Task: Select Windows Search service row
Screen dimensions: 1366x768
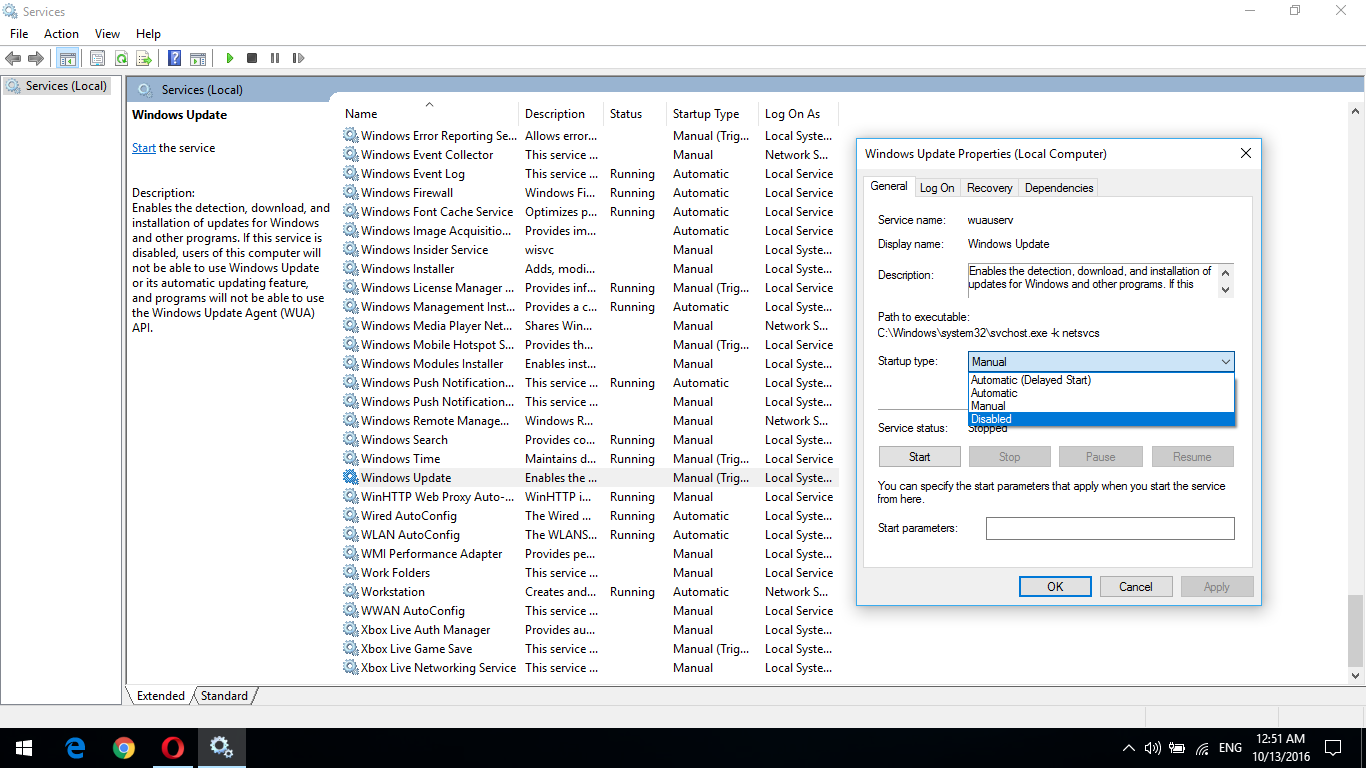Action: (x=404, y=440)
